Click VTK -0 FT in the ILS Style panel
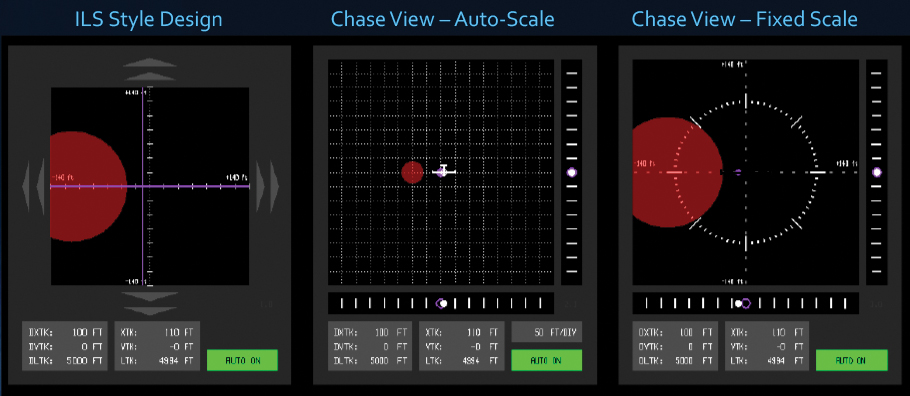Screen dimensions: 910x396 pos(157,347)
